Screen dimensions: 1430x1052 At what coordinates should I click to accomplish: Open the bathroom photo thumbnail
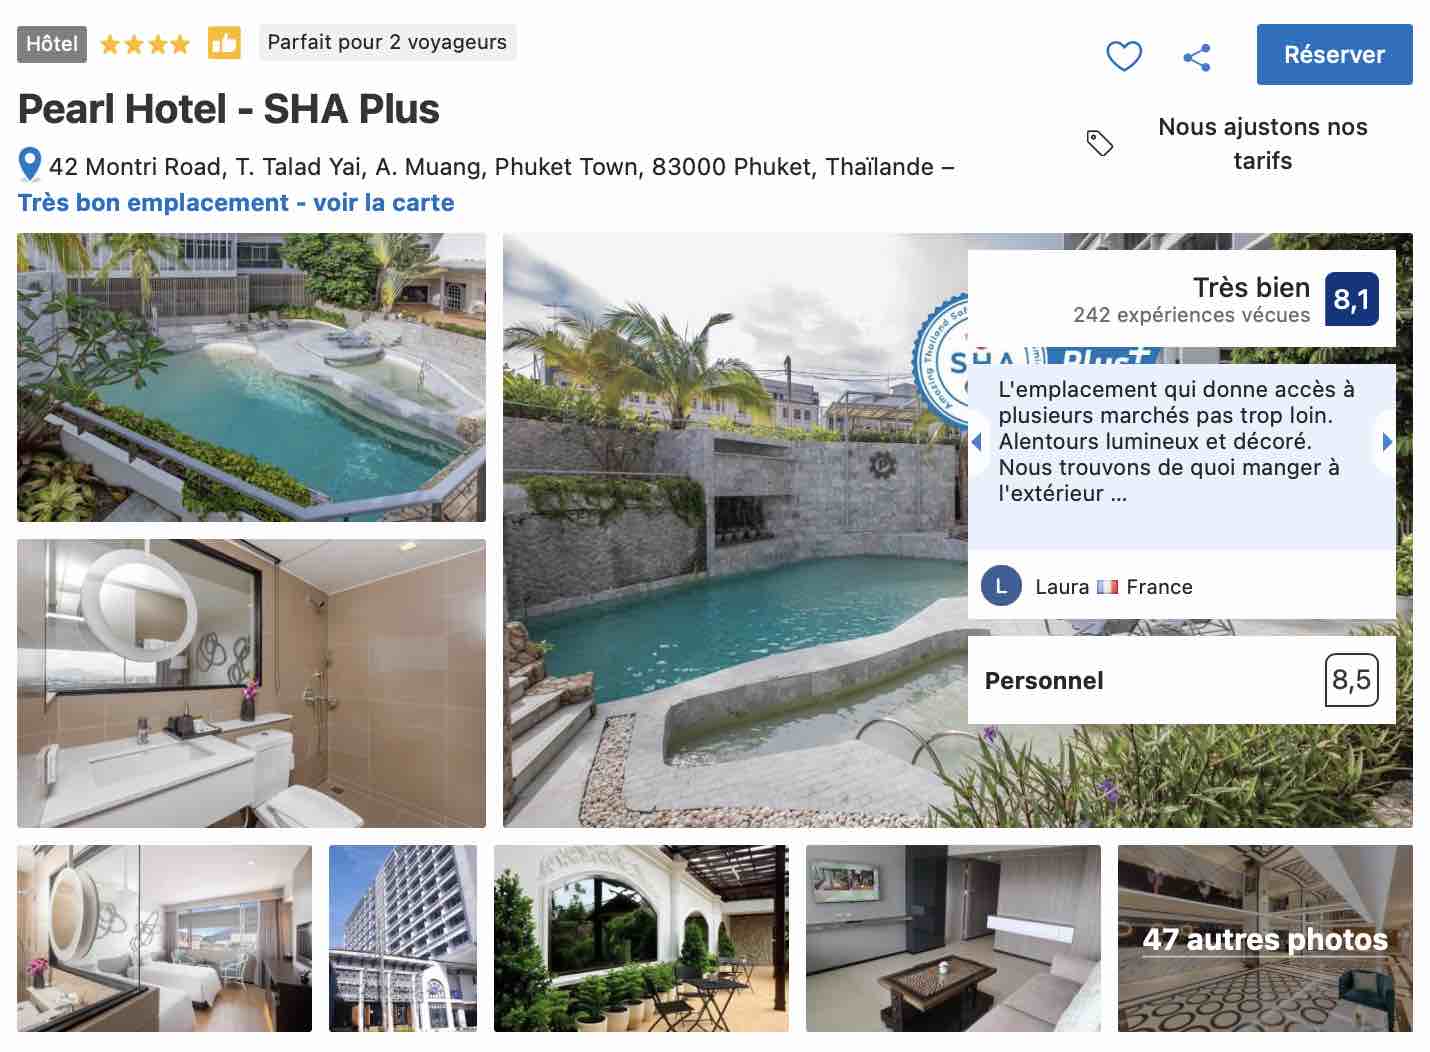click(x=251, y=683)
